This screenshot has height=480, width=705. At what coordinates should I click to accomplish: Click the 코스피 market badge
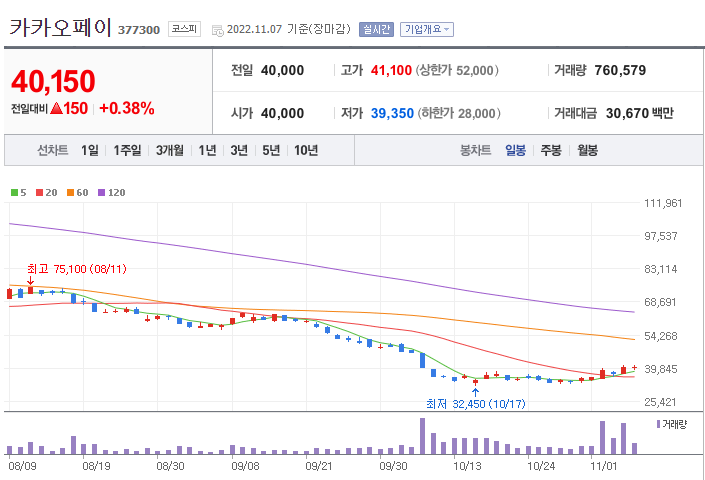(184, 29)
